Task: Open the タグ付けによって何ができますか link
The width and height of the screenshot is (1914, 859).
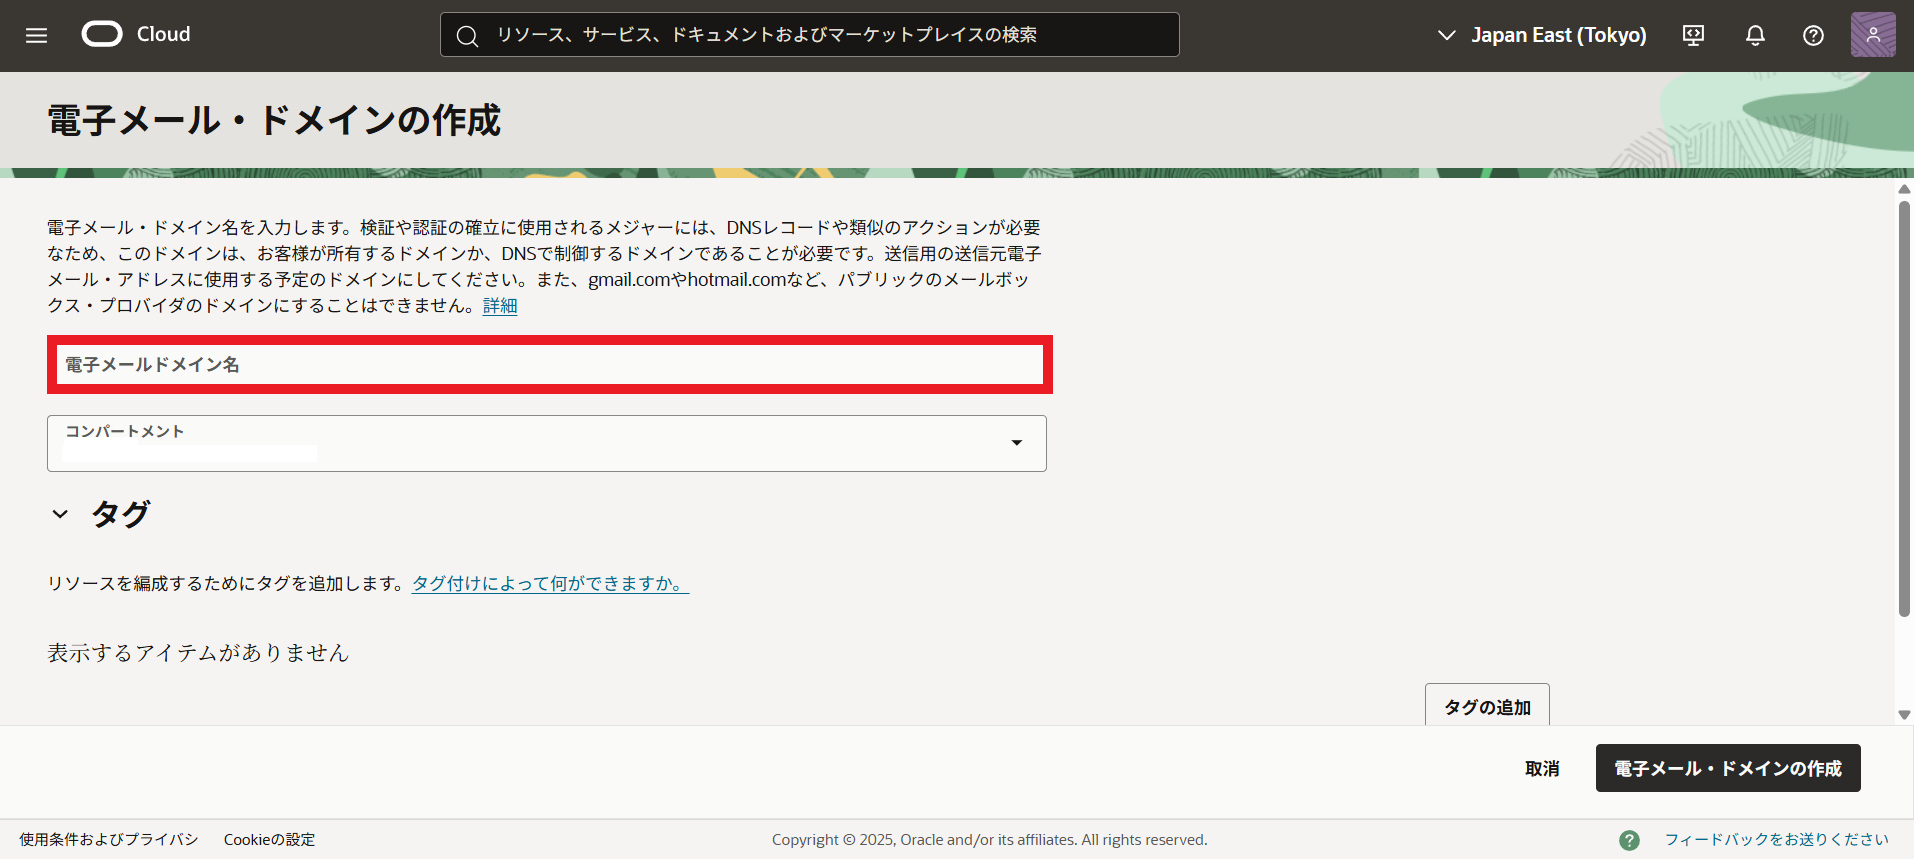Action: tap(549, 583)
